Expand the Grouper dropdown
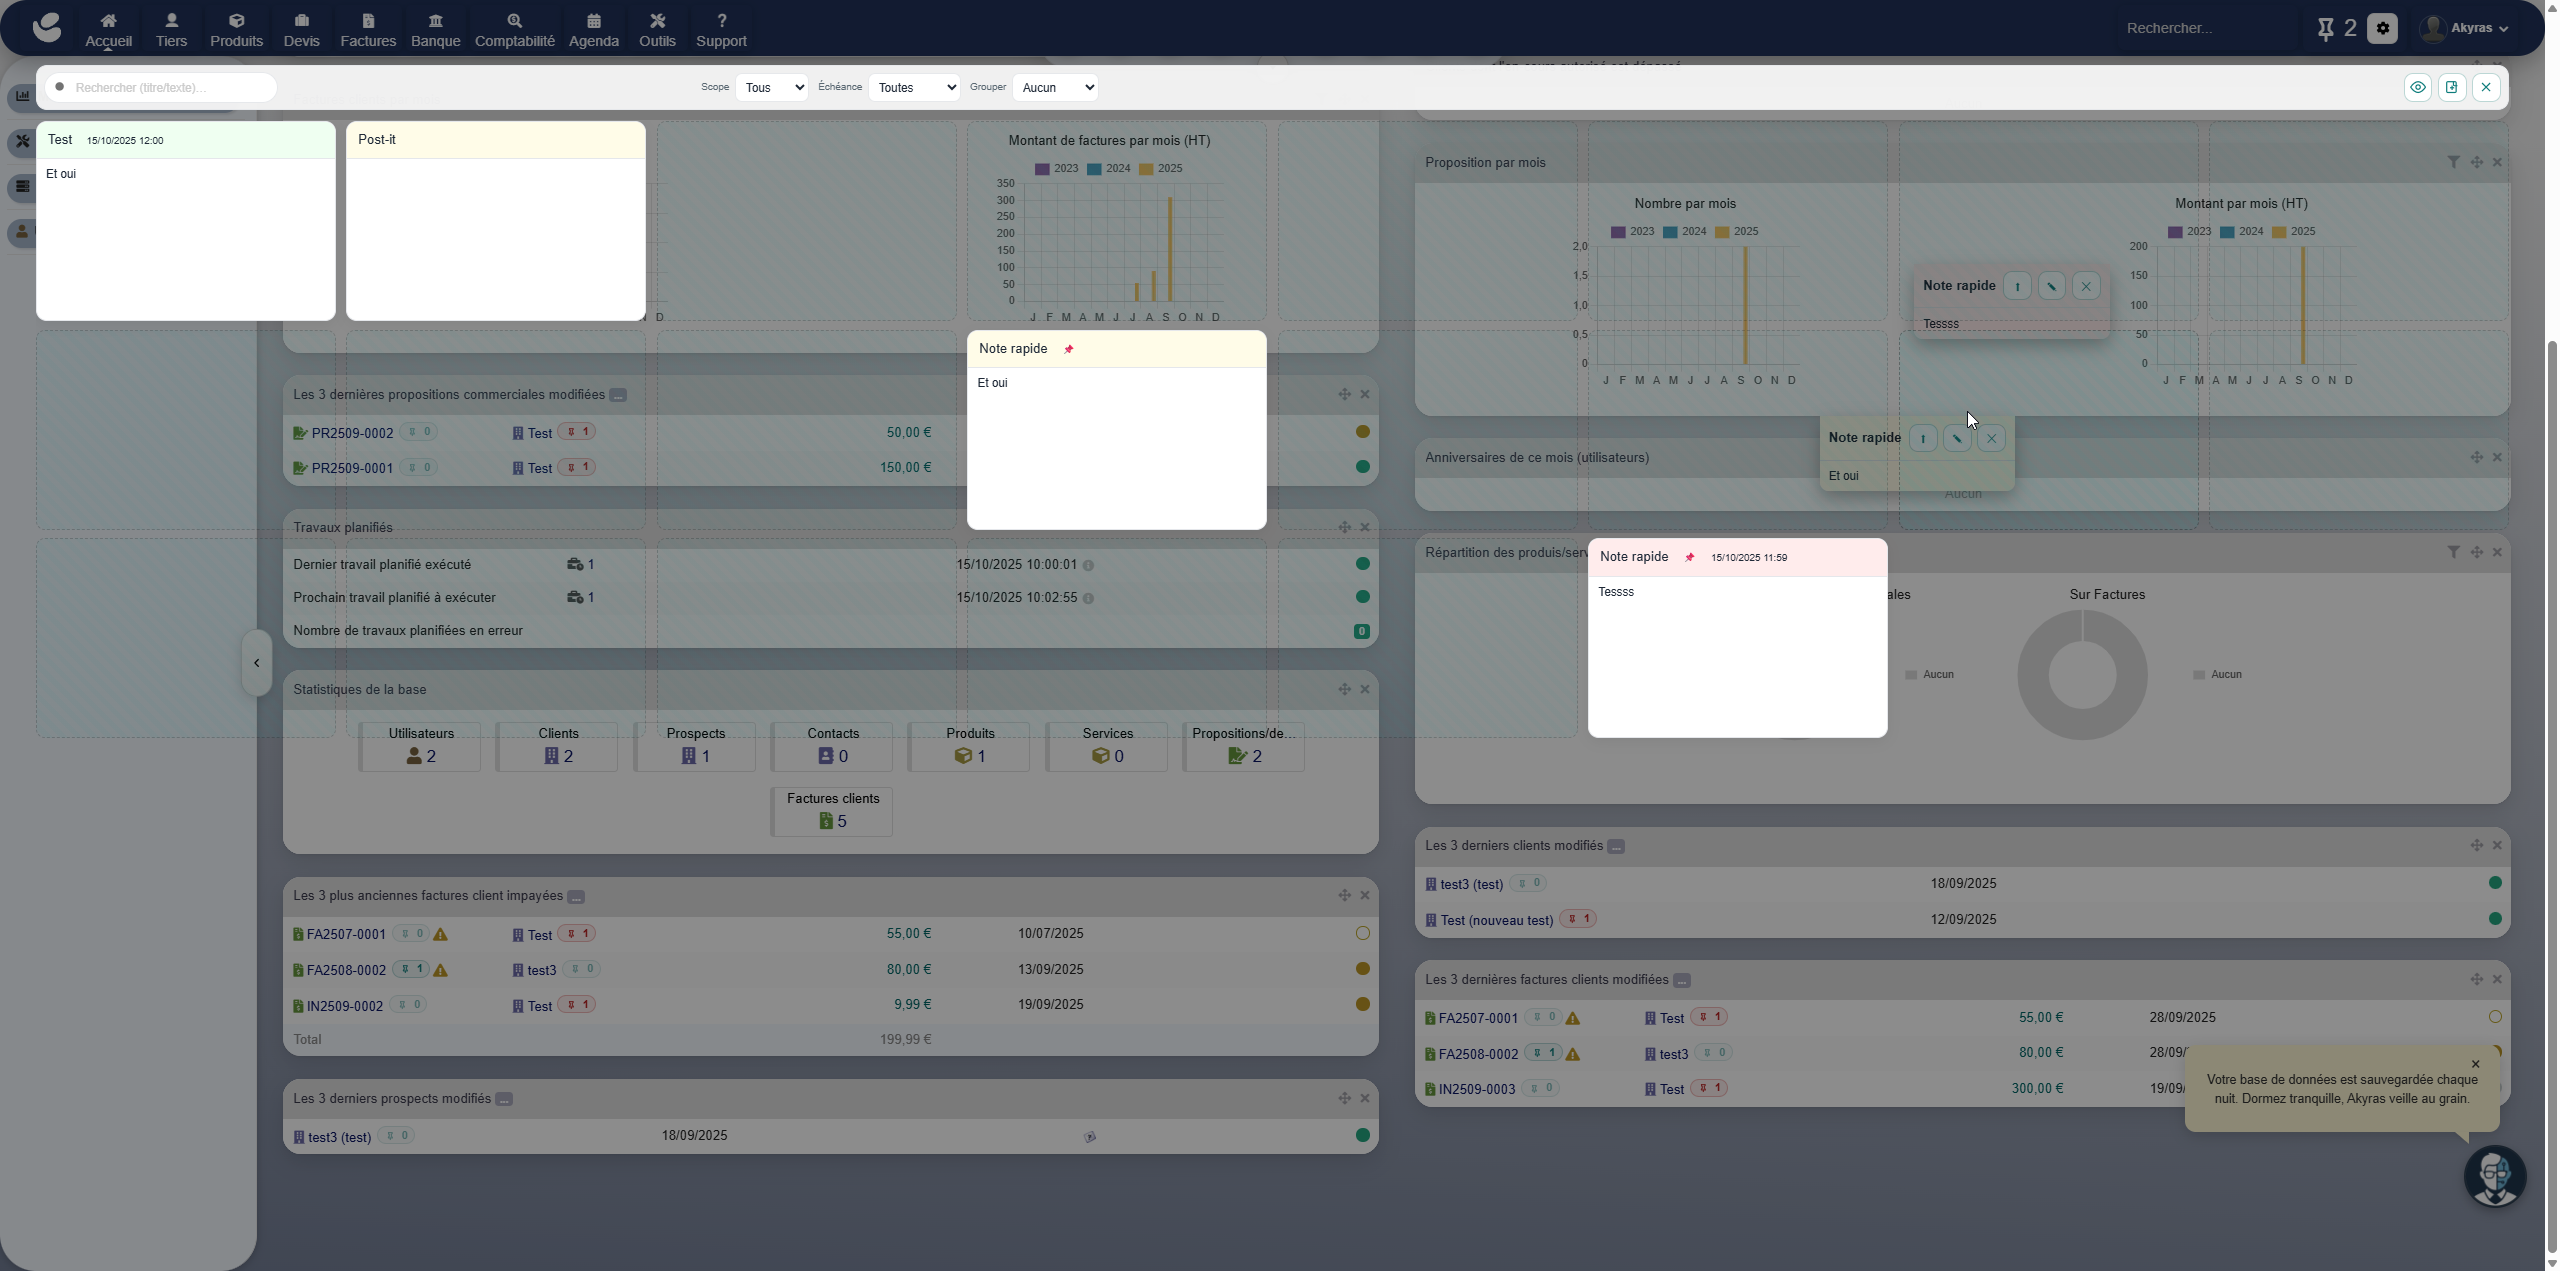The image size is (2560, 1271). [1055, 88]
